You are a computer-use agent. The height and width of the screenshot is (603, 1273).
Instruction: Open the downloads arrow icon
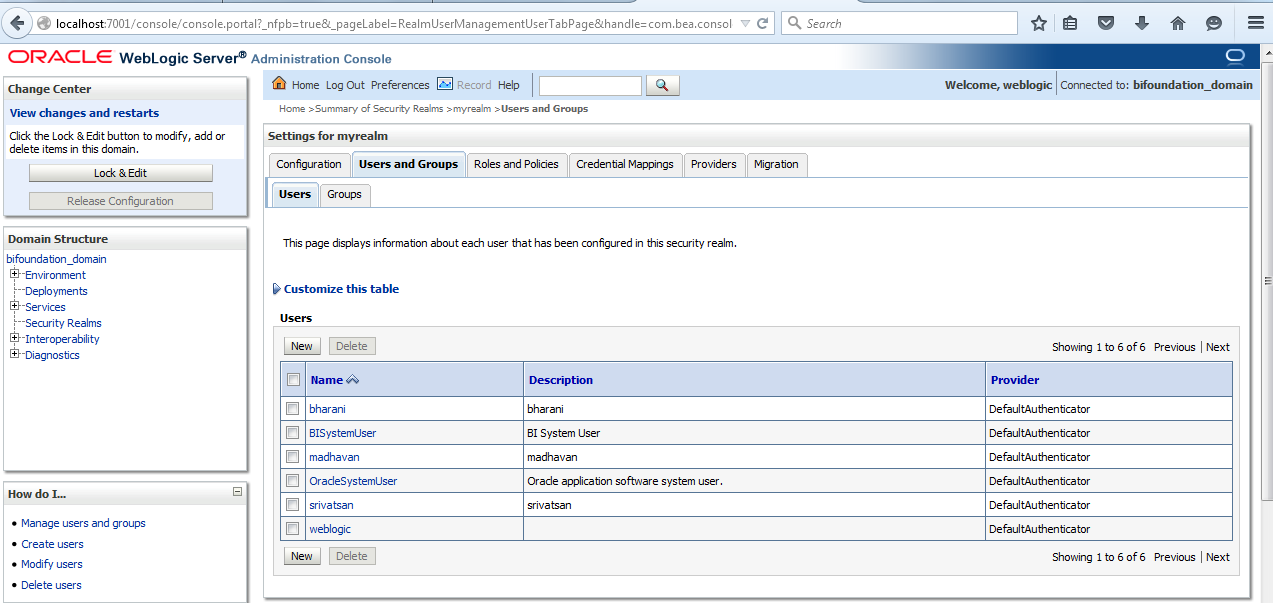coord(1141,23)
